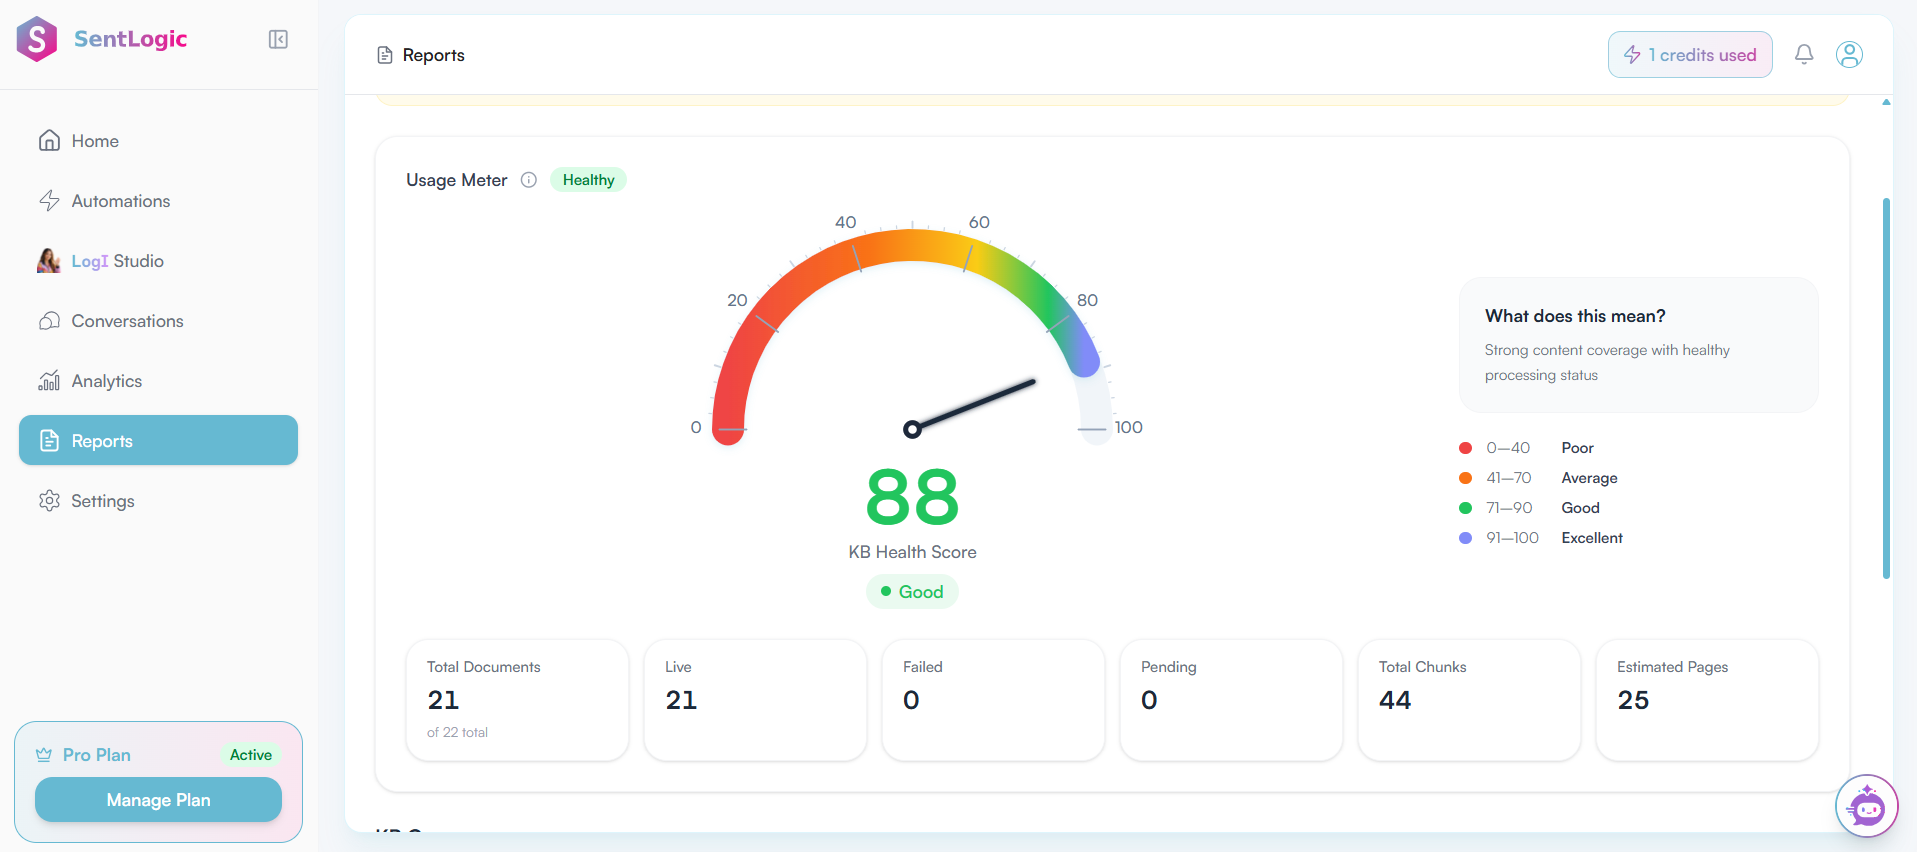Click the Home house icon

point(49,141)
